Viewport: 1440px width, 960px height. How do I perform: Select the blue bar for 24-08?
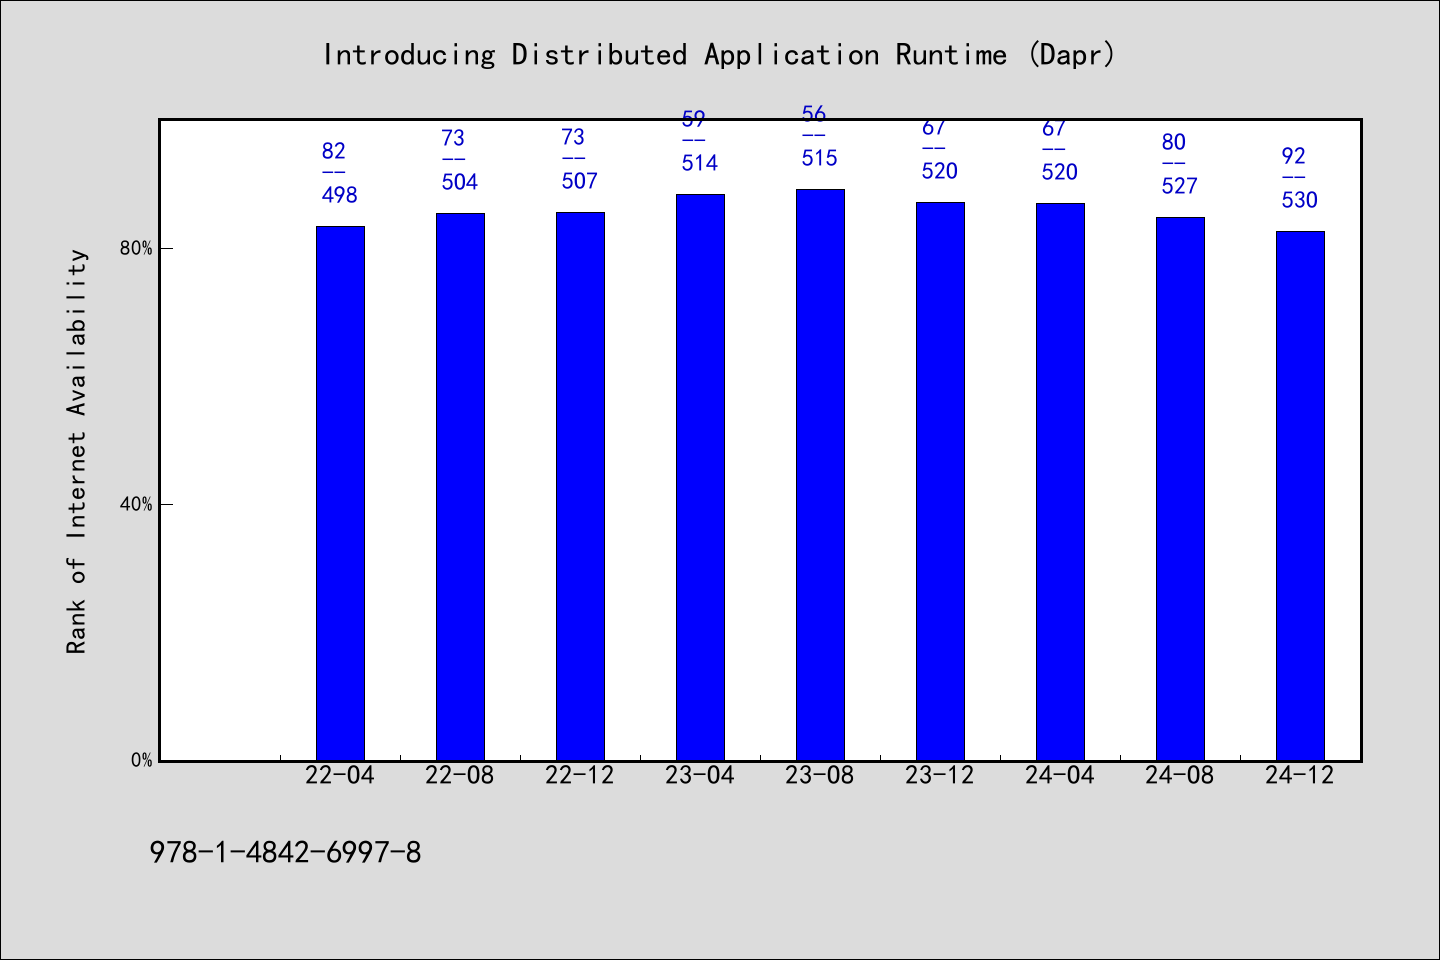click(1180, 489)
